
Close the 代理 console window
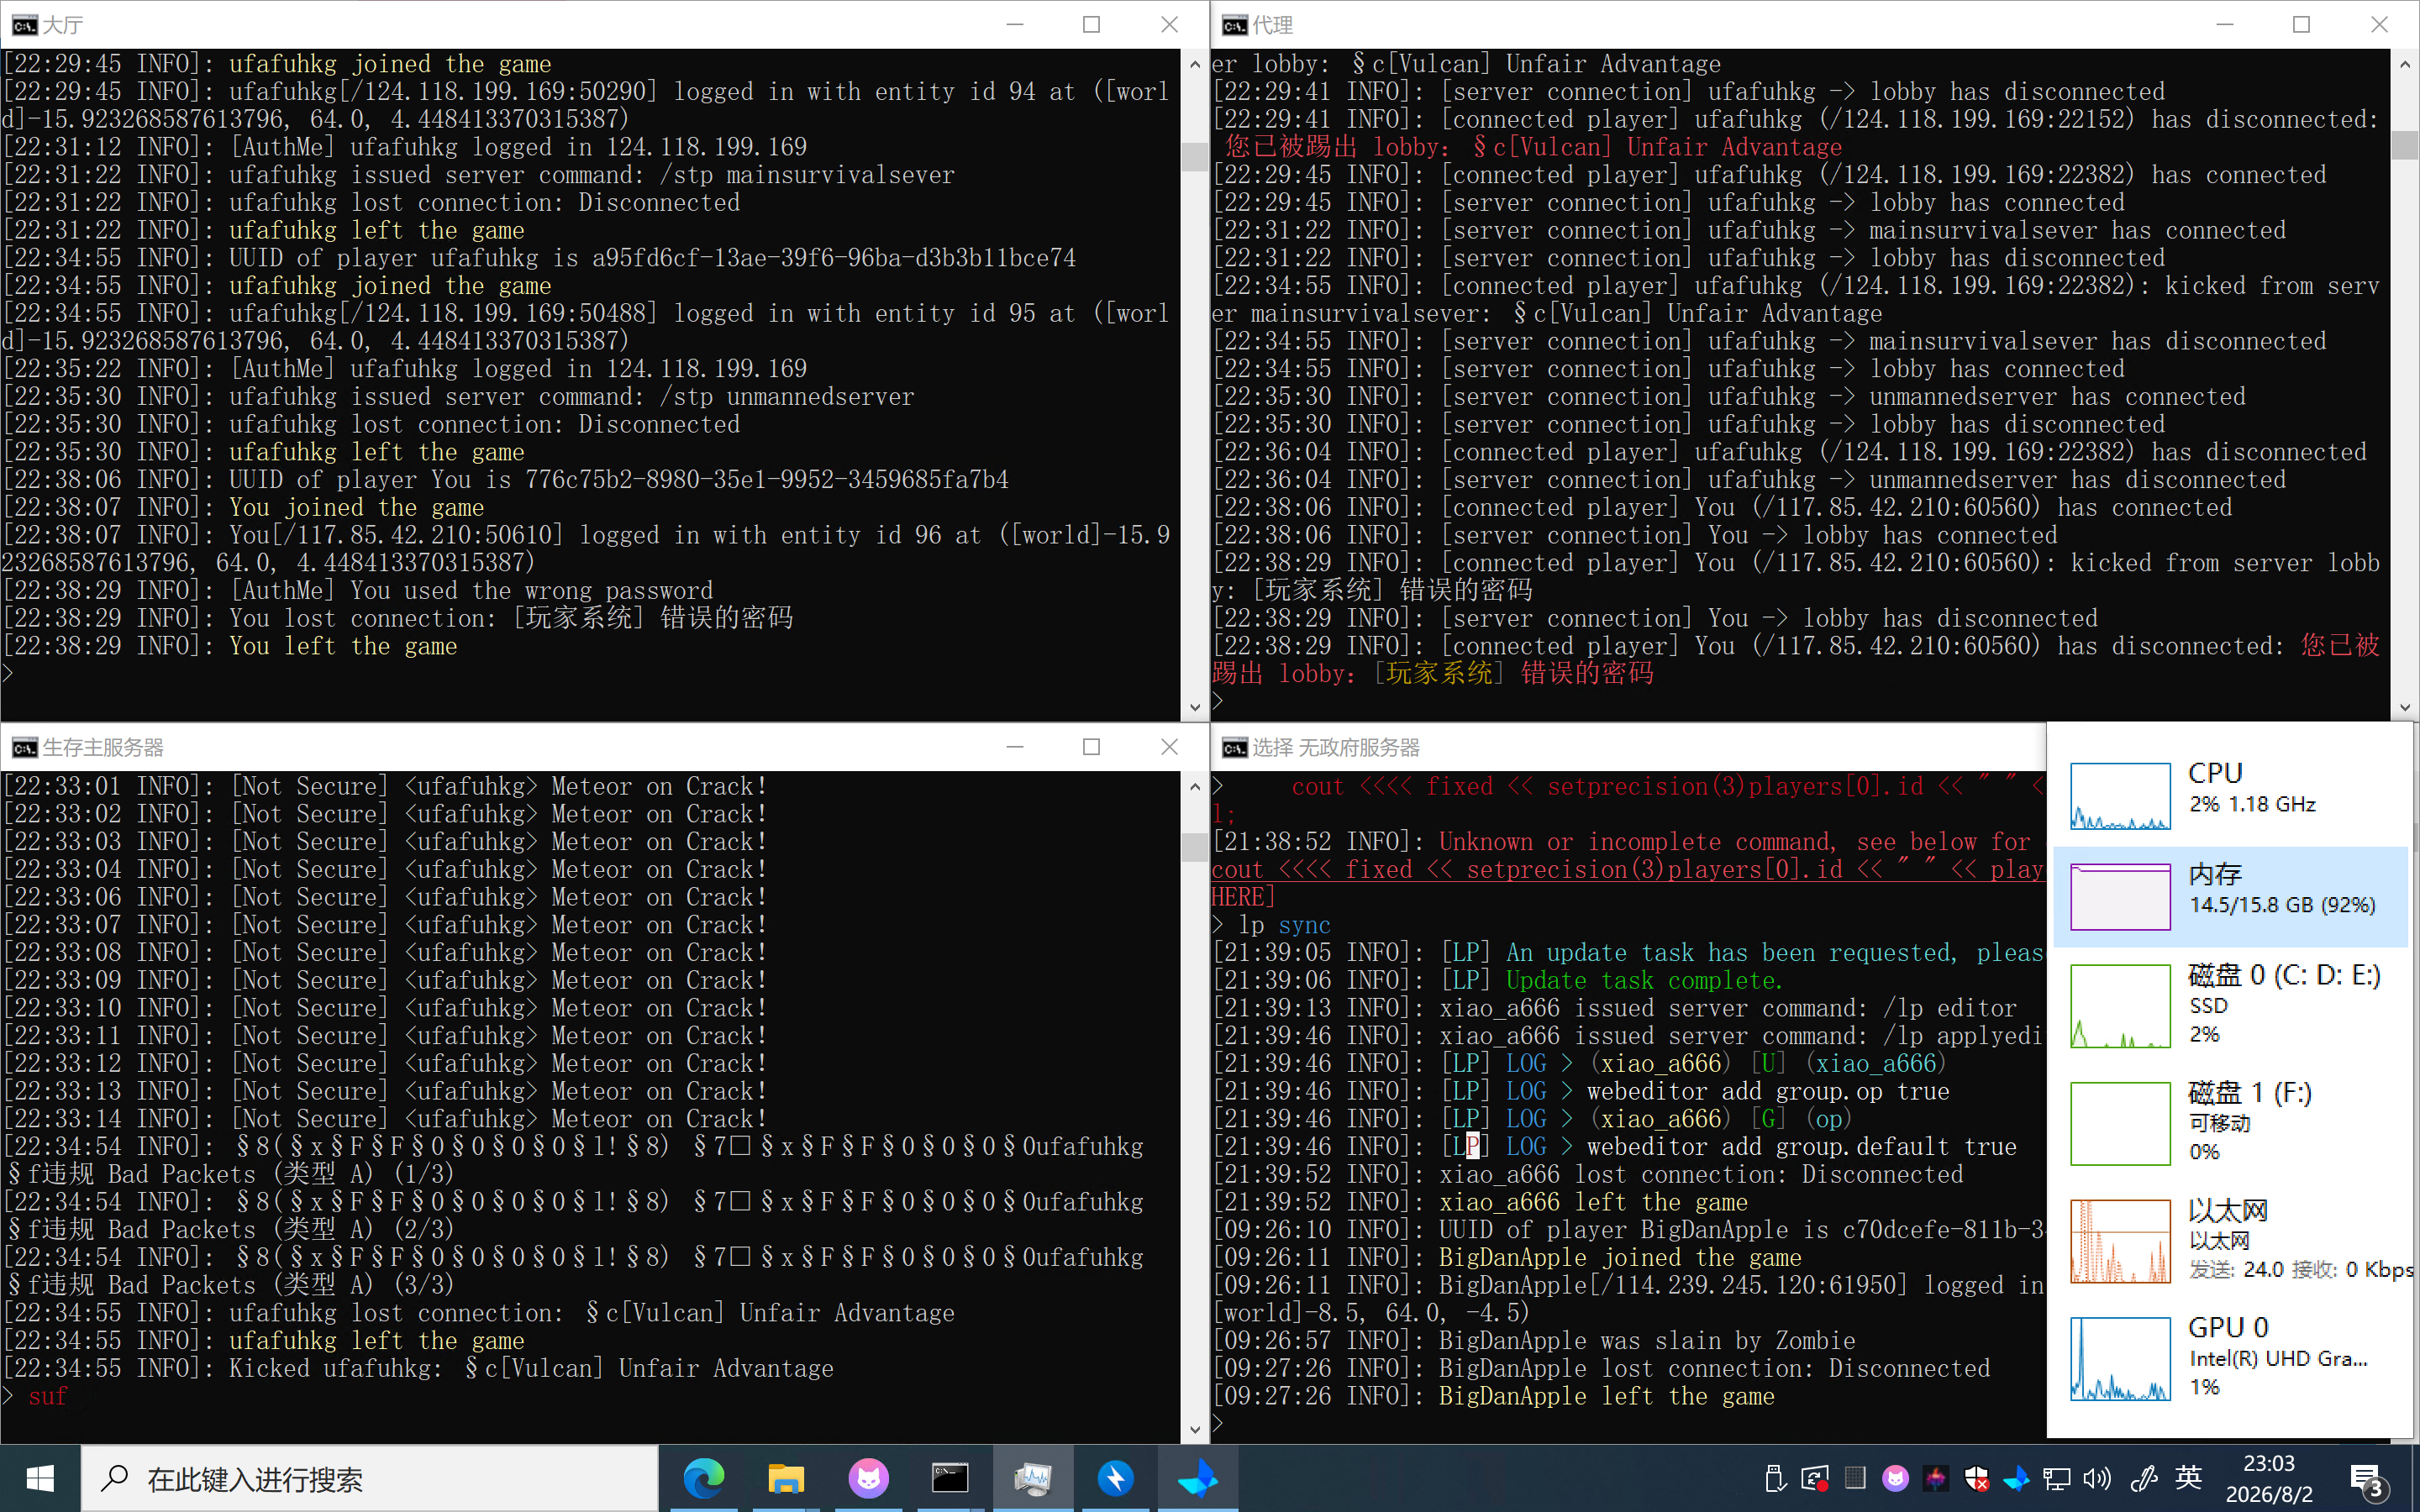(2379, 24)
